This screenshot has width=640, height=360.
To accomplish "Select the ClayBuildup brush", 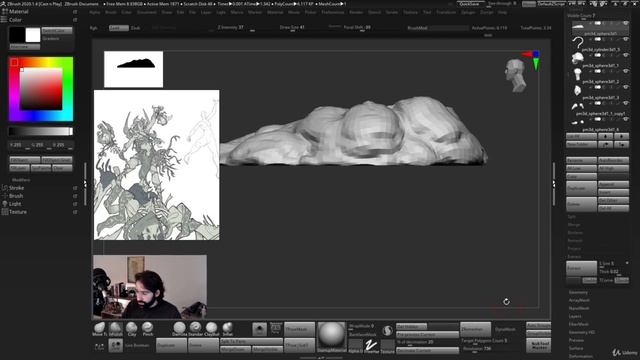I will click(x=211, y=328).
